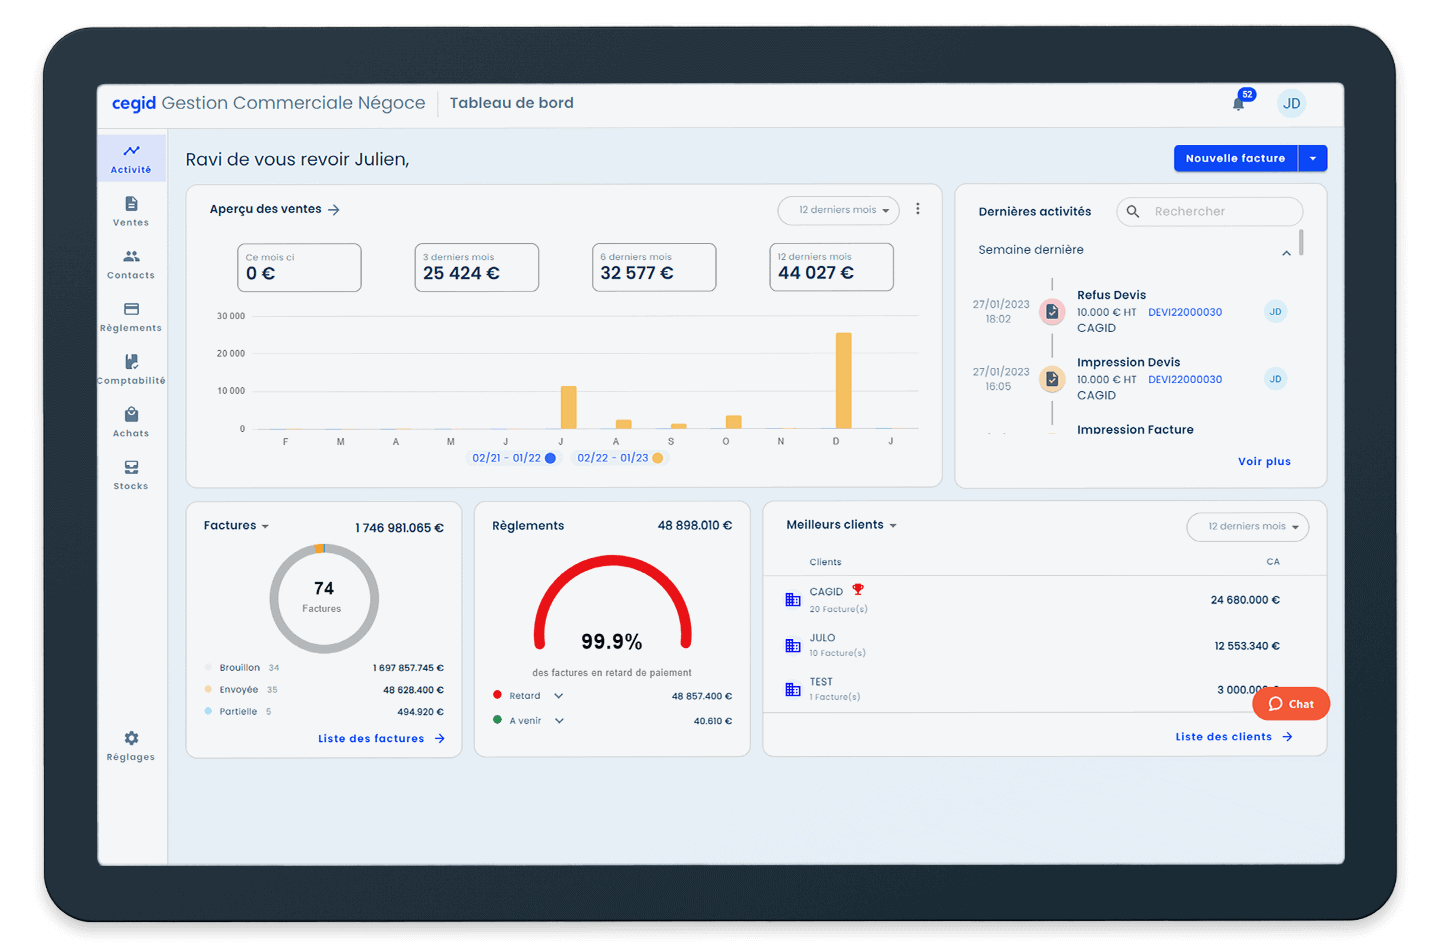Go to Contacts in sidebar
Viewport: 1440px width, 951px height.
131,264
